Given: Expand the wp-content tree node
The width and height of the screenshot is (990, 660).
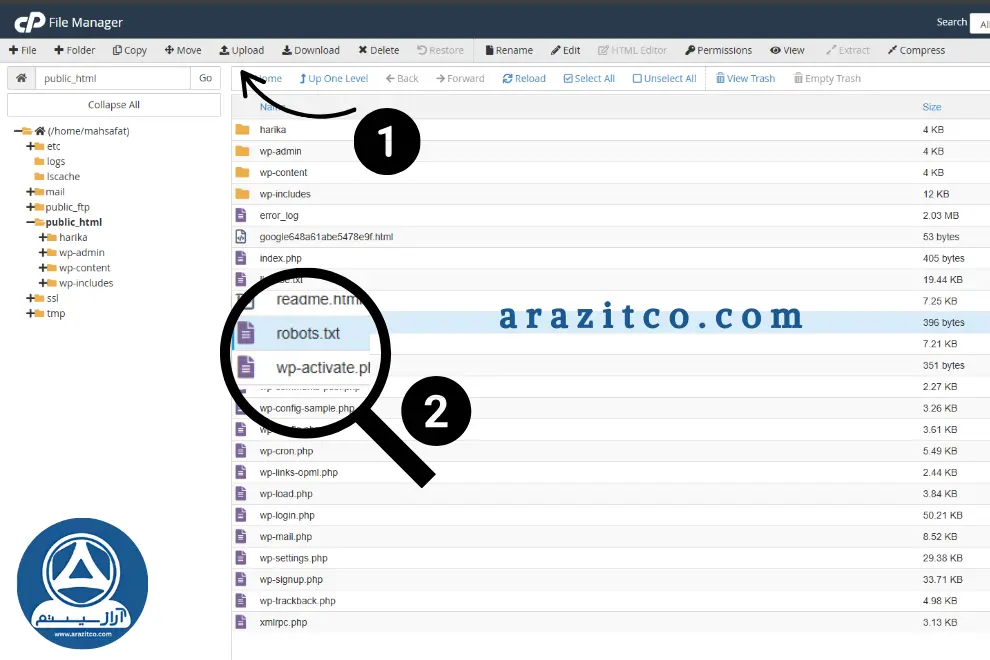Looking at the screenshot, I should click(x=44, y=268).
